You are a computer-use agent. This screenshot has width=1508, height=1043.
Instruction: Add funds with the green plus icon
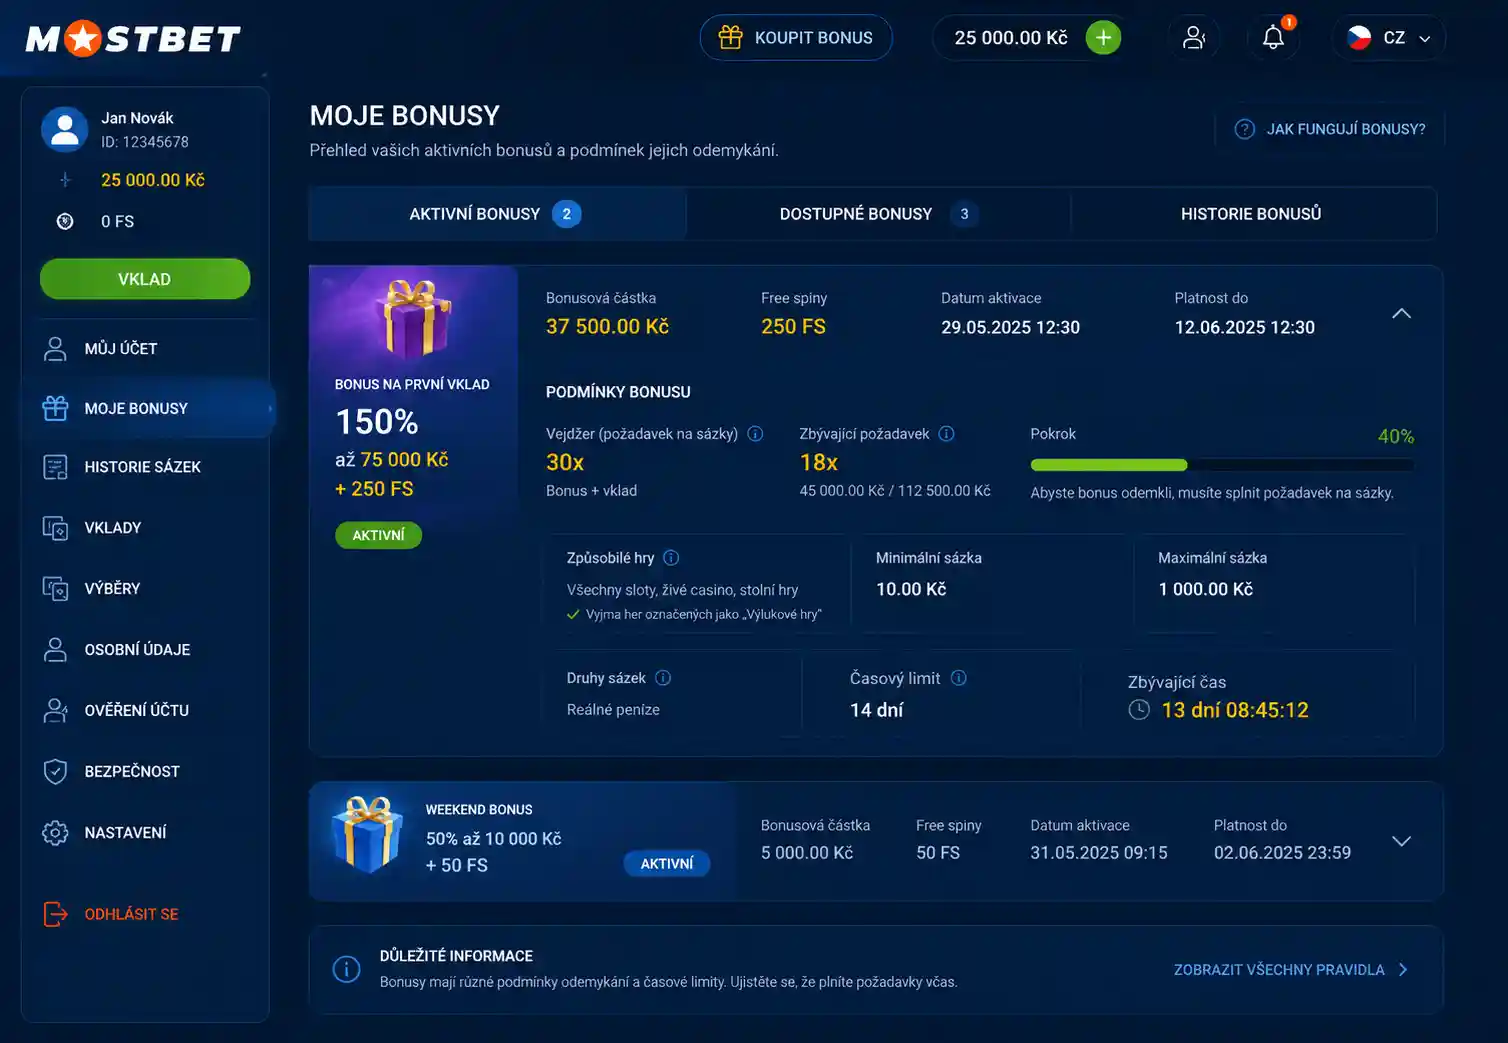1103,38
